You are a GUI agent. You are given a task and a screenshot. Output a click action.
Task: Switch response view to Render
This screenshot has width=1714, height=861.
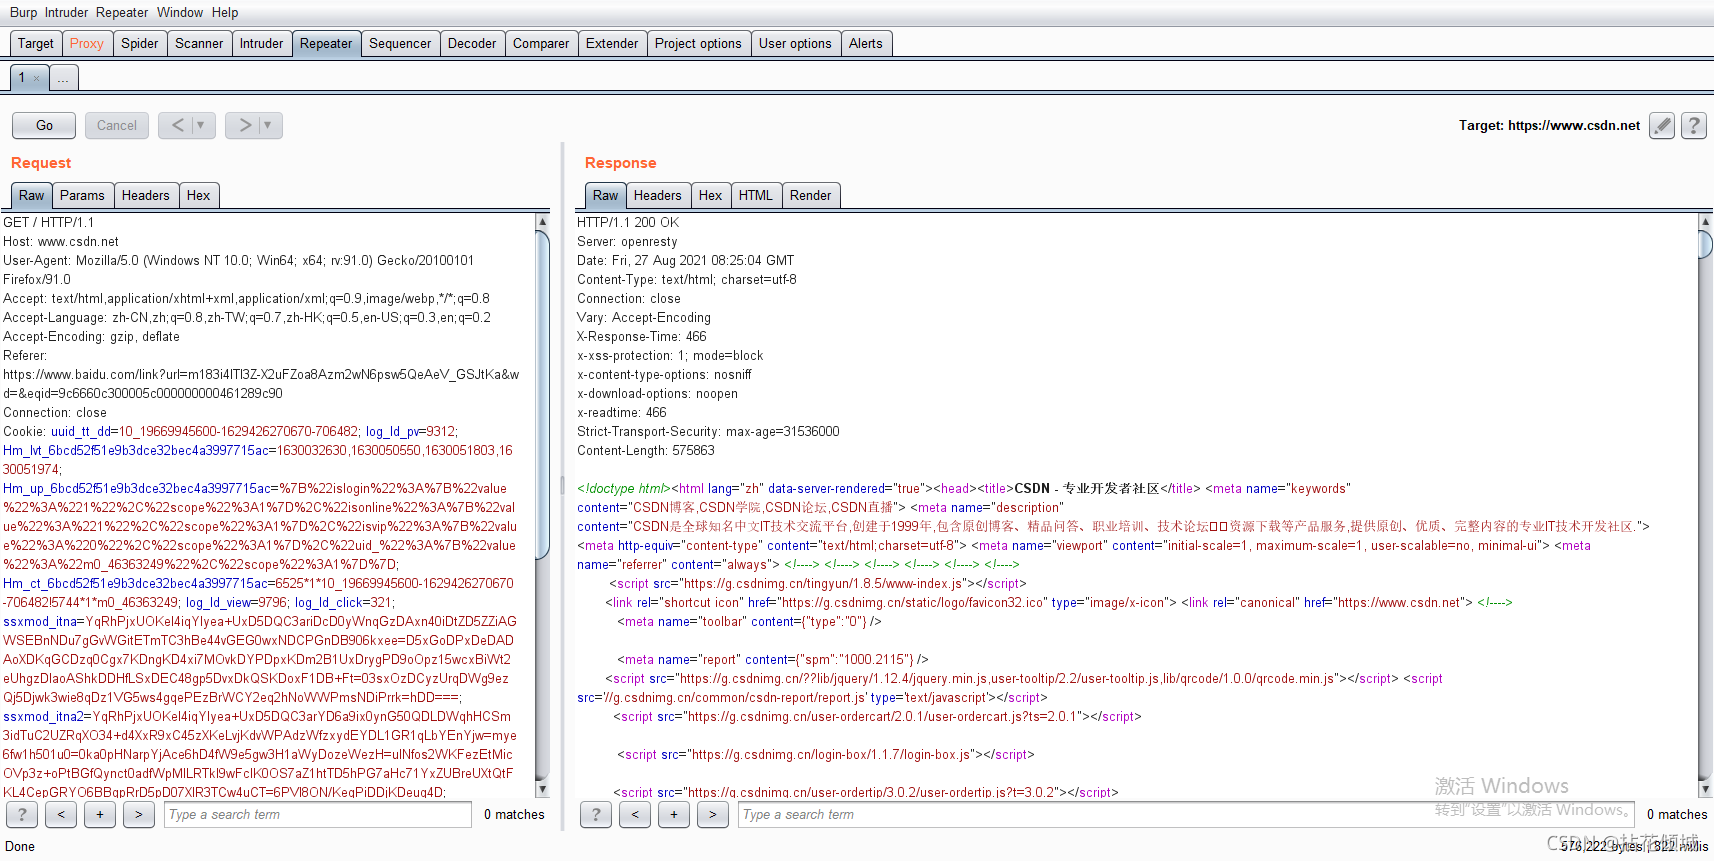[x=810, y=196]
